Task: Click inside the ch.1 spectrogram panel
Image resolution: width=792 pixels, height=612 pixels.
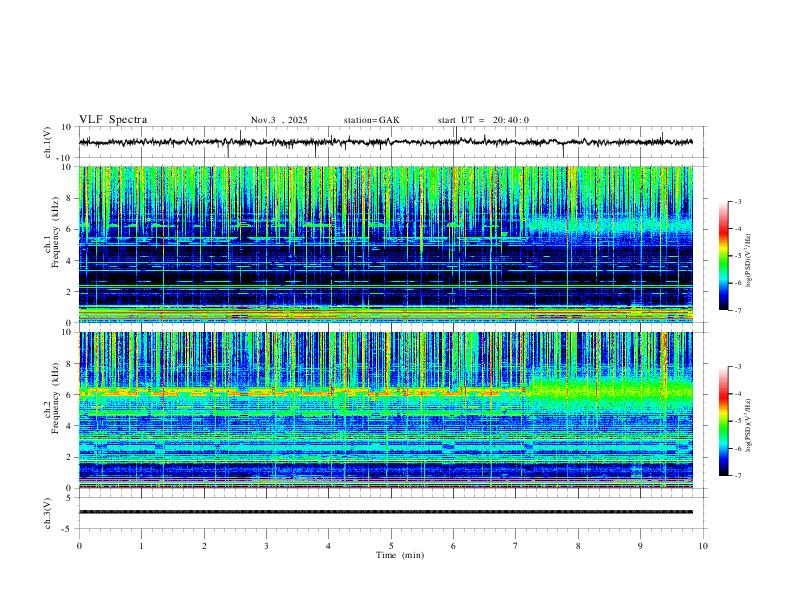Action: pos(386,244)
